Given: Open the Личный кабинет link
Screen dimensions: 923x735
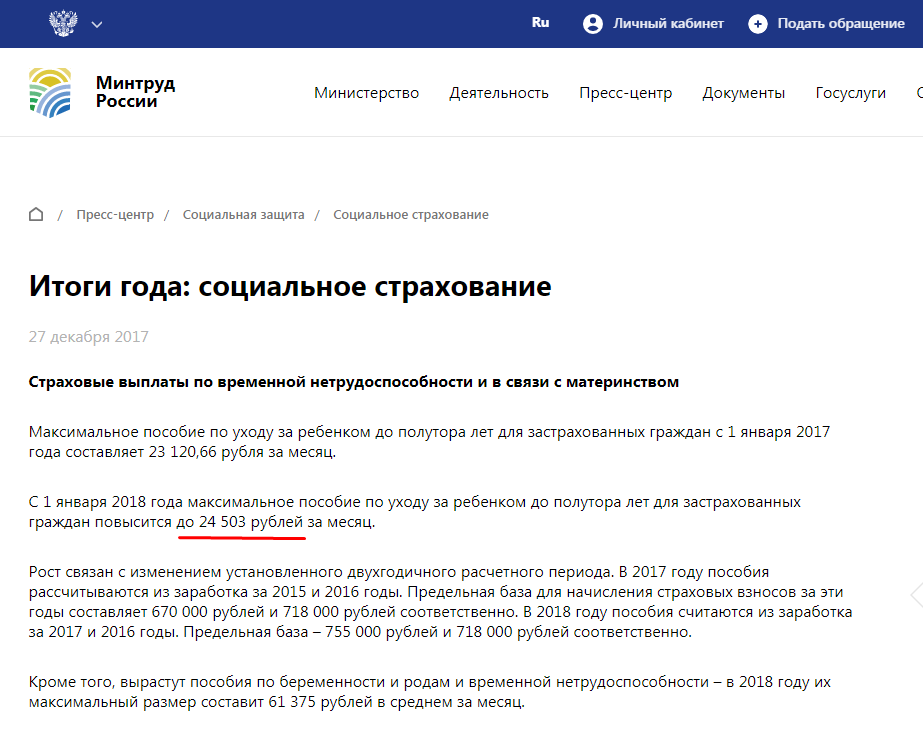Looking at the screenshot, I should point(667,24).
